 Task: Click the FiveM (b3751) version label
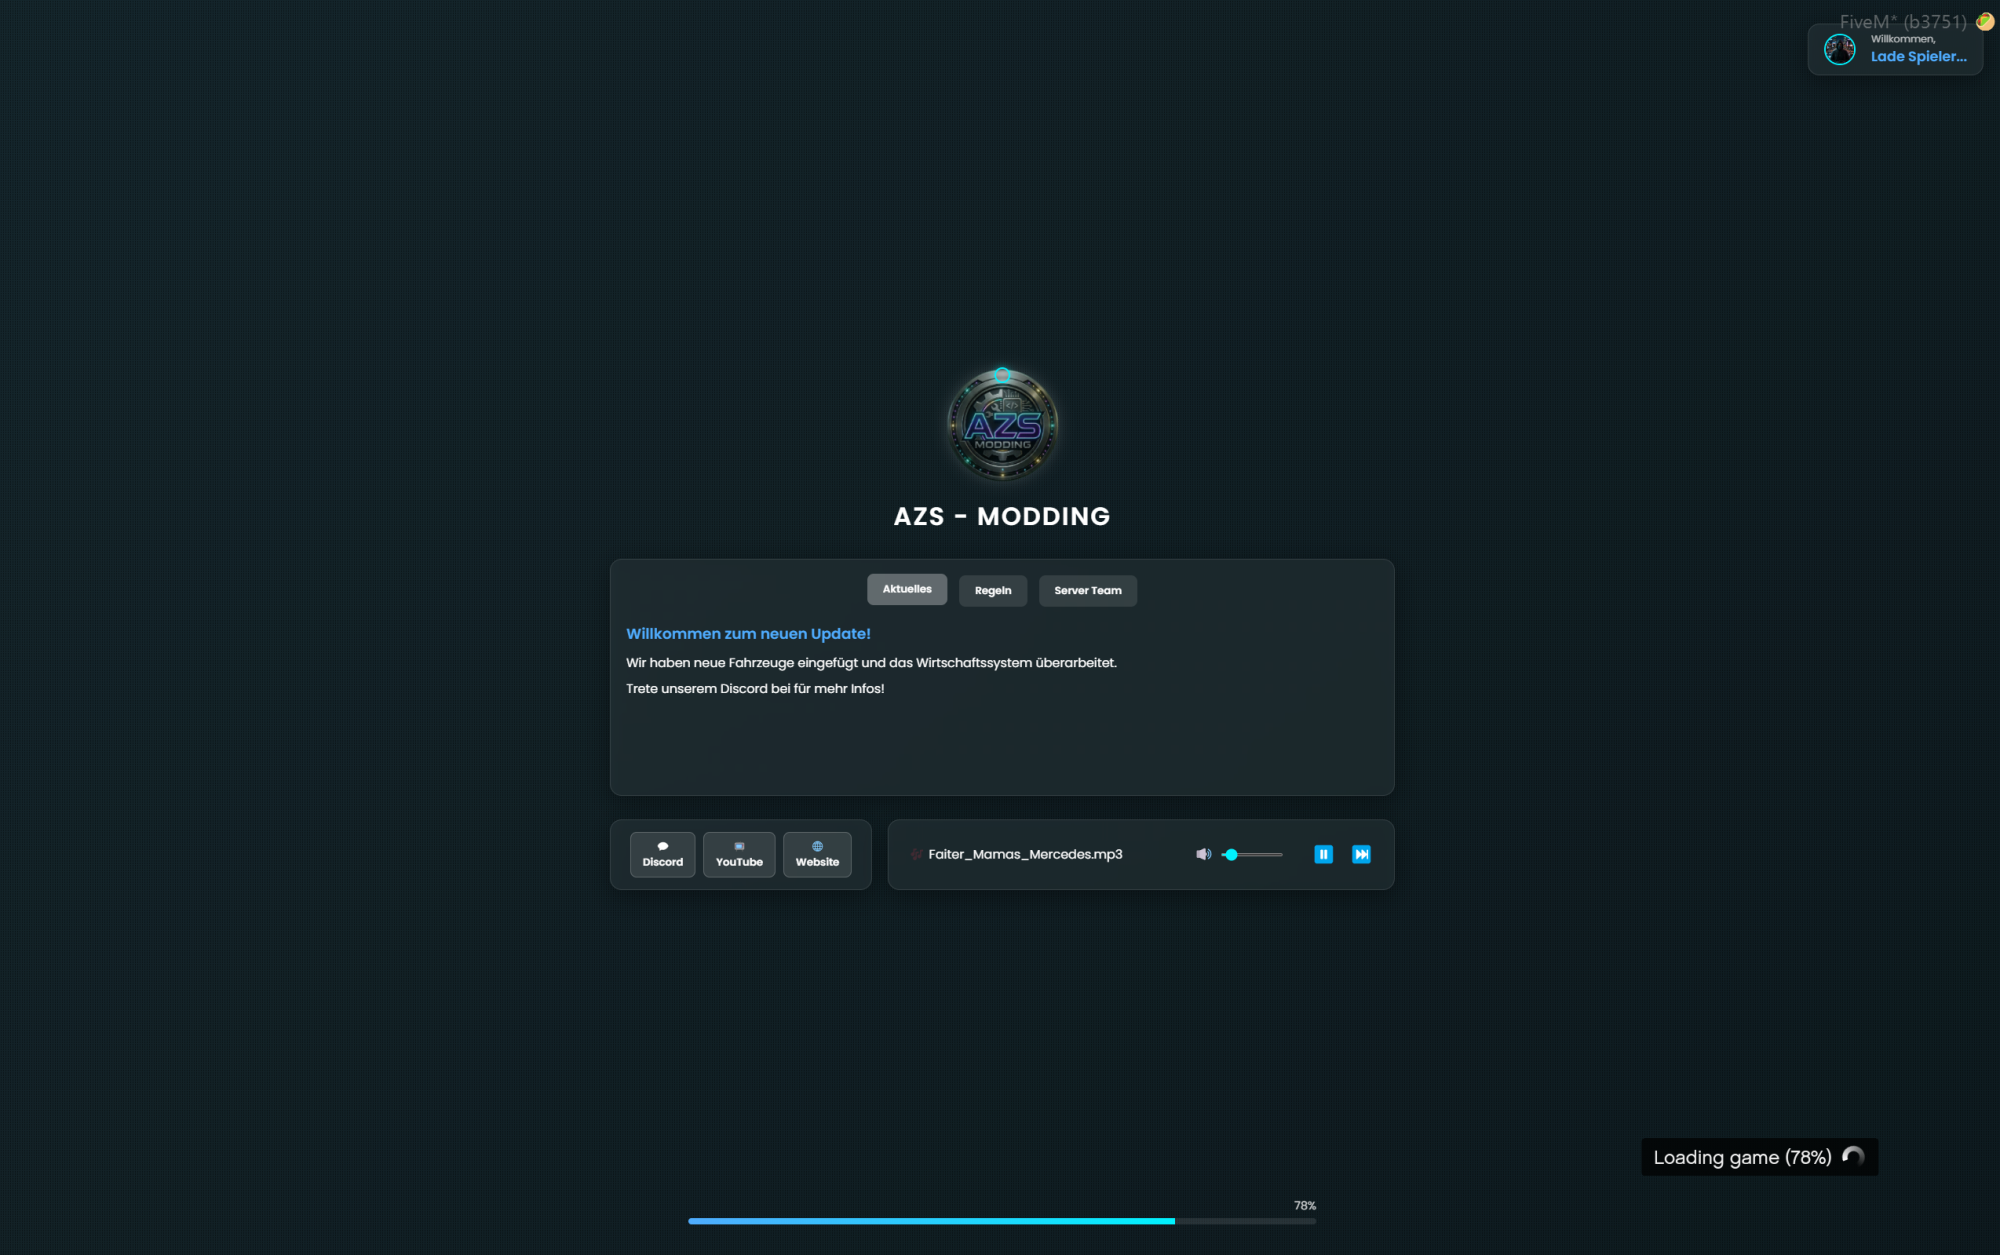point(1903,21)
